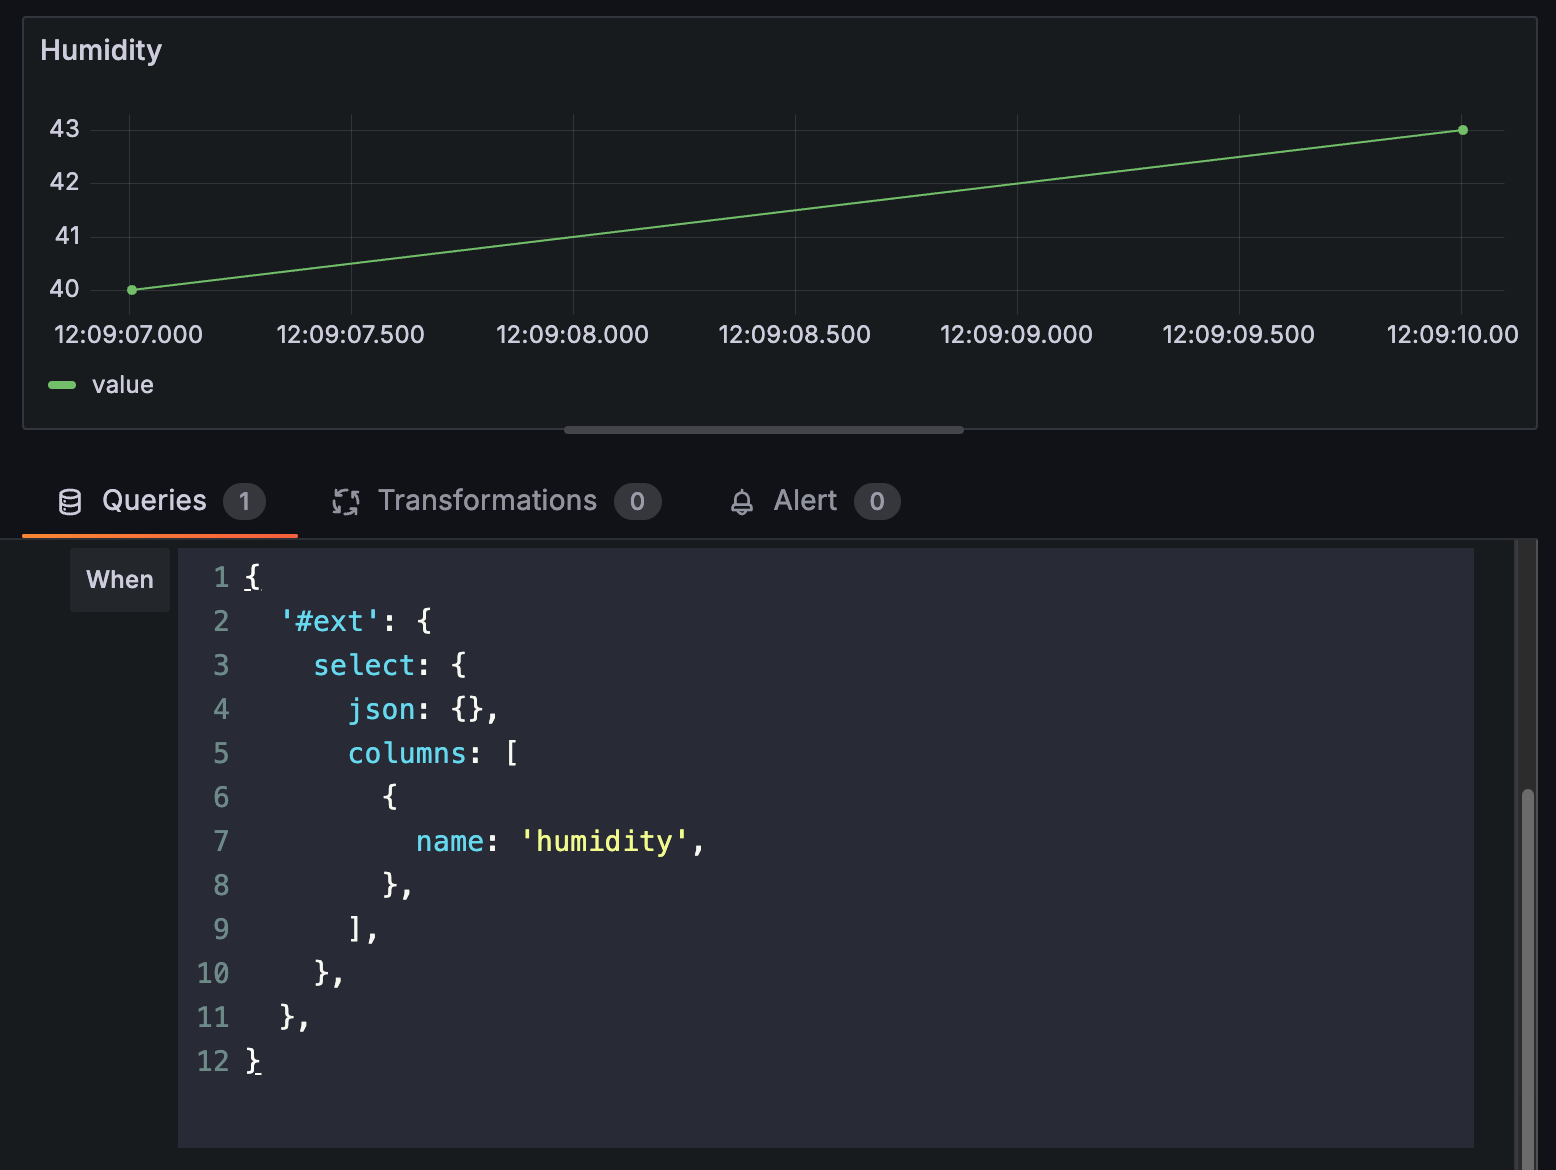Click the Transformations count badge showing 0
Image resolution: width=1556 pixels, height=1170 pixels.
pos(637,501)
